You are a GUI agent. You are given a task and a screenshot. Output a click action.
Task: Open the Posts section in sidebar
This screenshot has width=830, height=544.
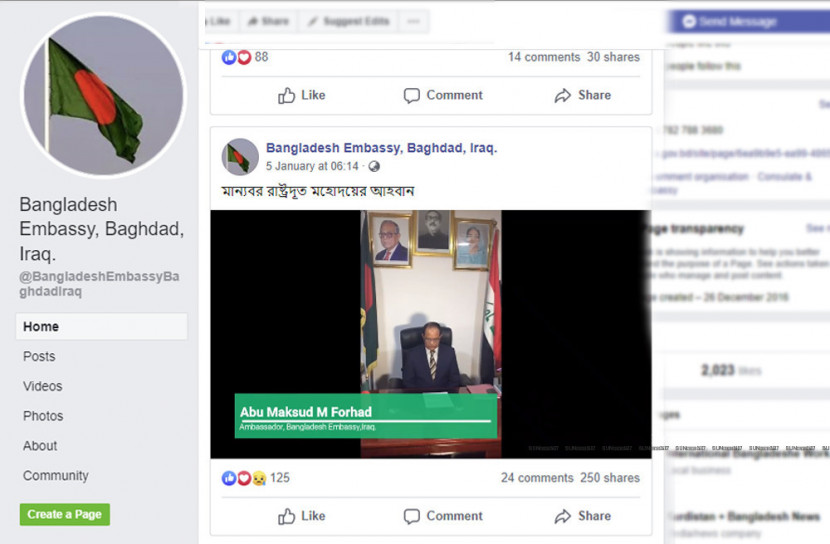(x=39, y=357)
